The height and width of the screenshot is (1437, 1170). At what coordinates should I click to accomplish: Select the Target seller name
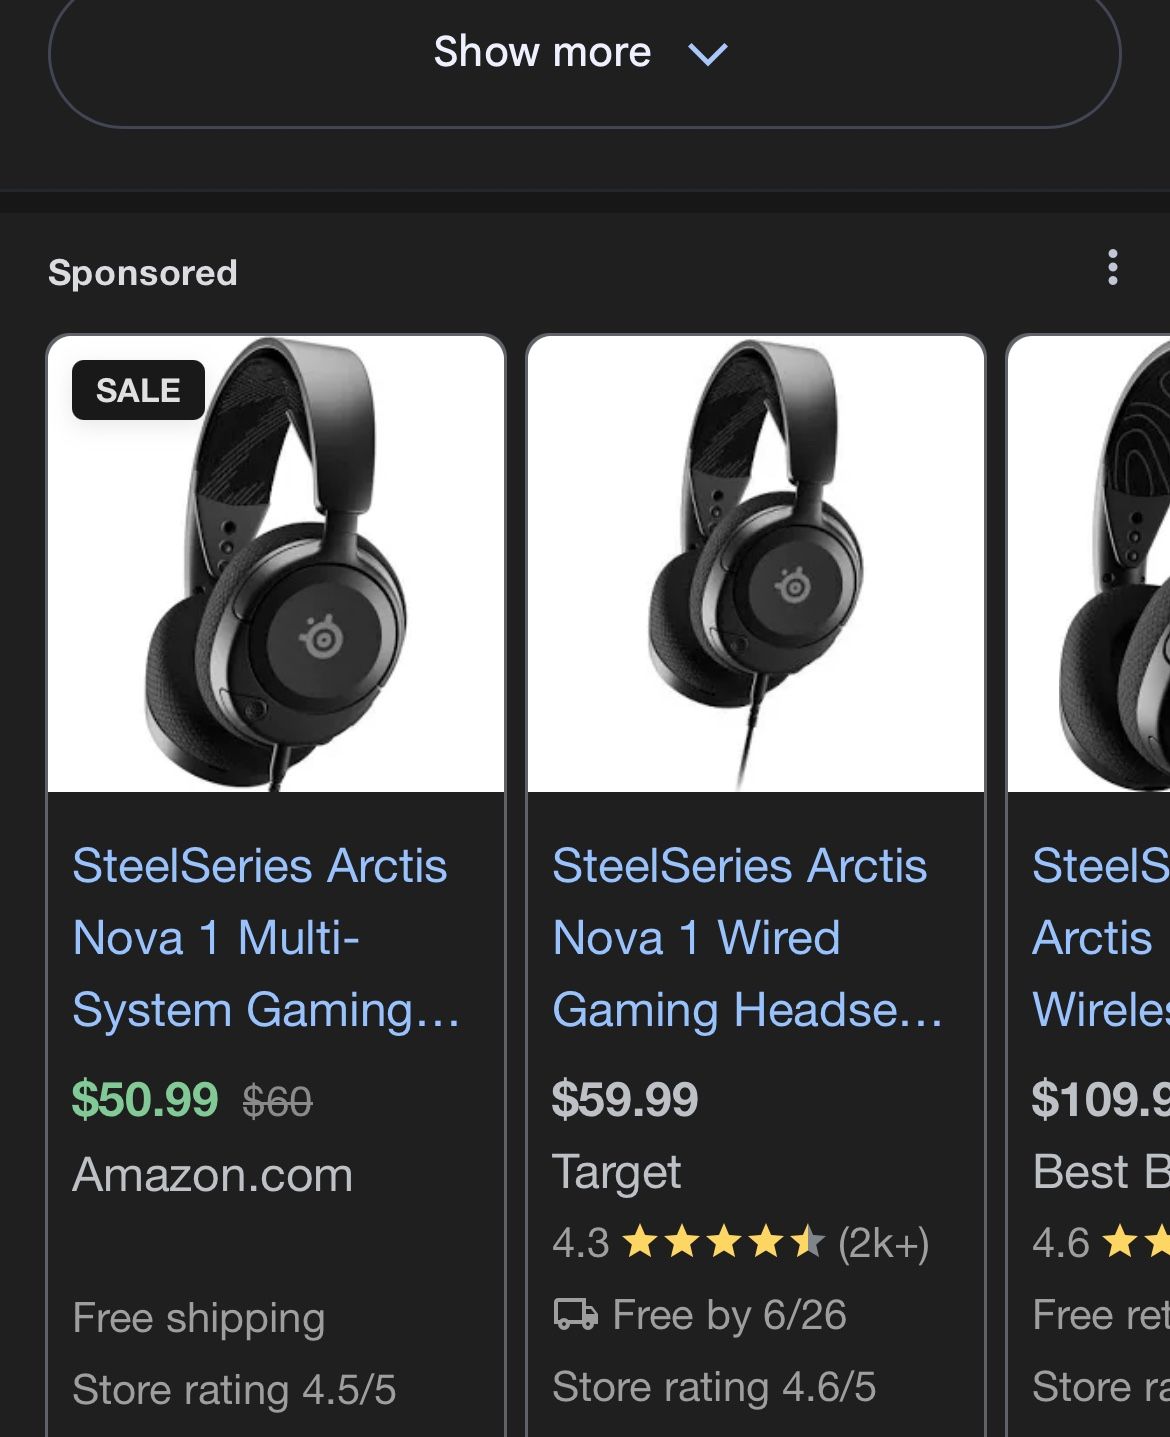pos(616,1172)
